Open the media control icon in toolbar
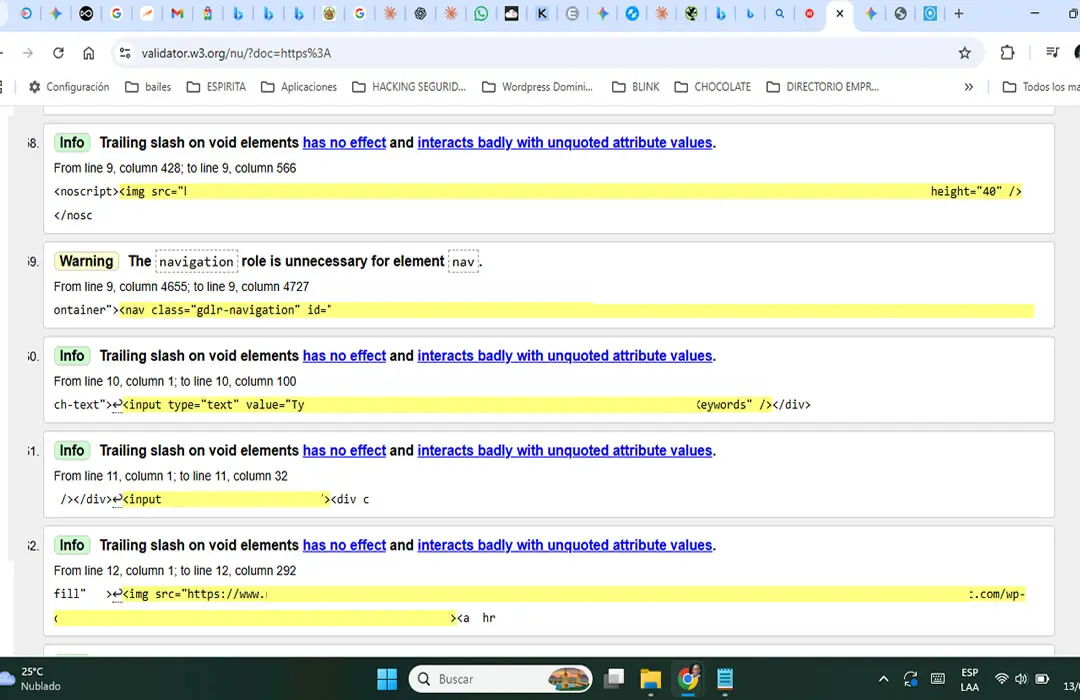The width and height of the screenshot is (1080, 700). (1052, 53)
